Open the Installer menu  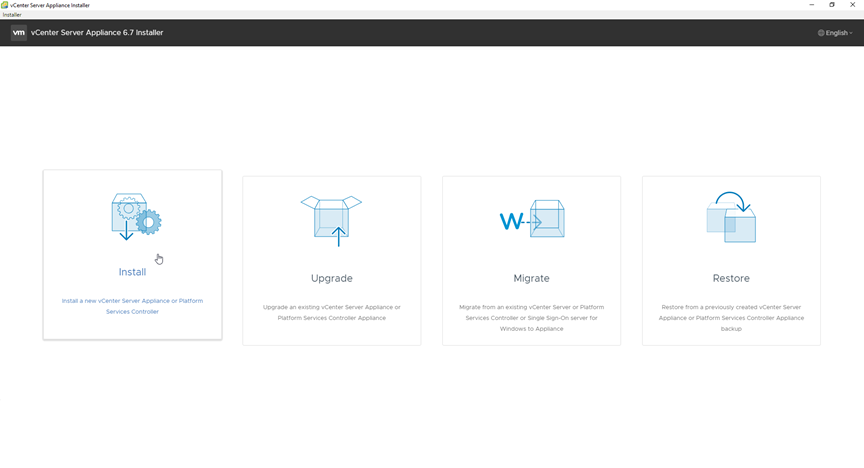pyautogui.click(x=12, y=15)
